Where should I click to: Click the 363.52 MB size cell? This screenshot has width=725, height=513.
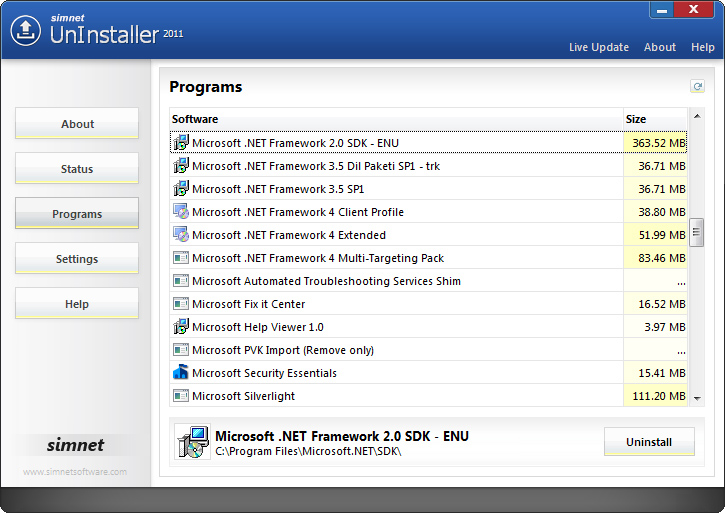(x=655, y=142)
